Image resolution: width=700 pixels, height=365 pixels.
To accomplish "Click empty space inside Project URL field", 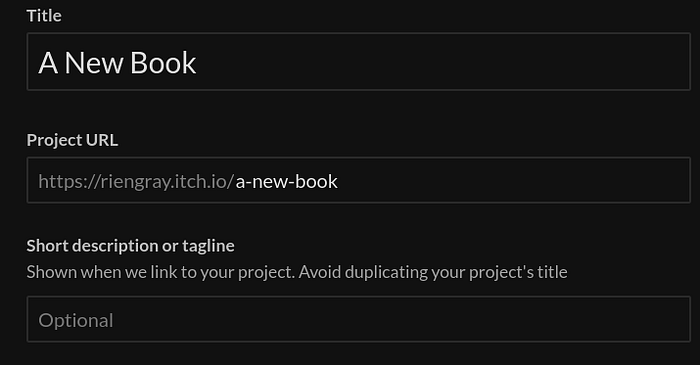I will click(513, 180).
